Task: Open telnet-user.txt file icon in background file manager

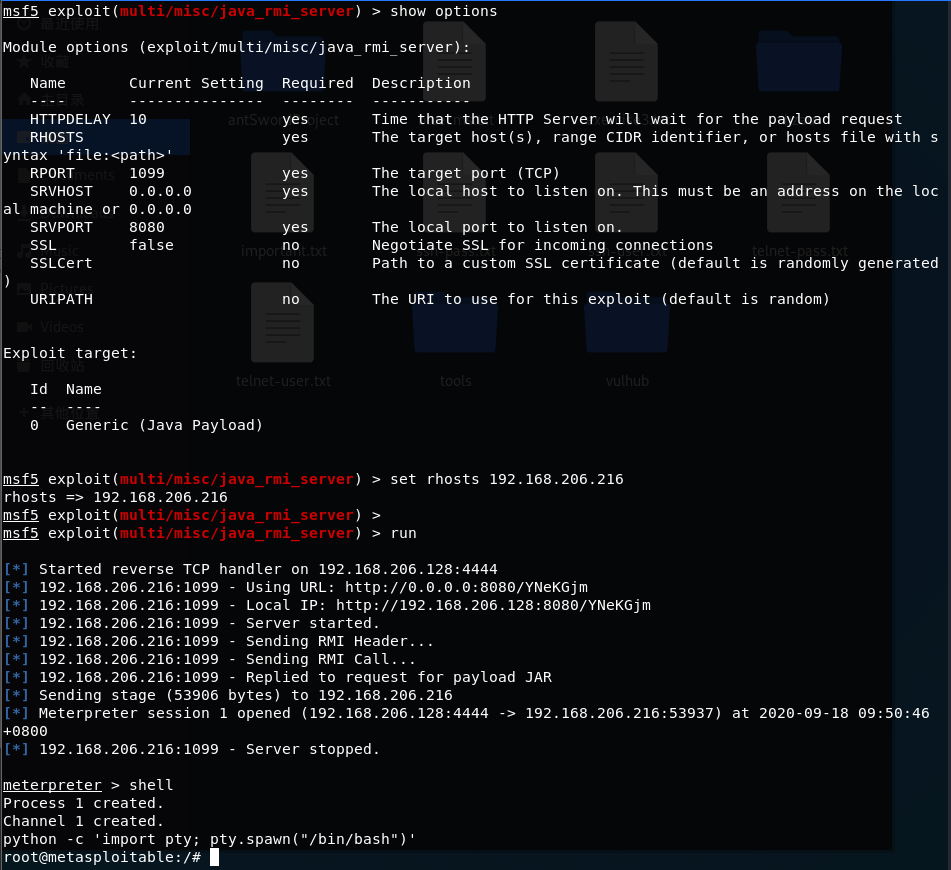Action: (282, 322)
